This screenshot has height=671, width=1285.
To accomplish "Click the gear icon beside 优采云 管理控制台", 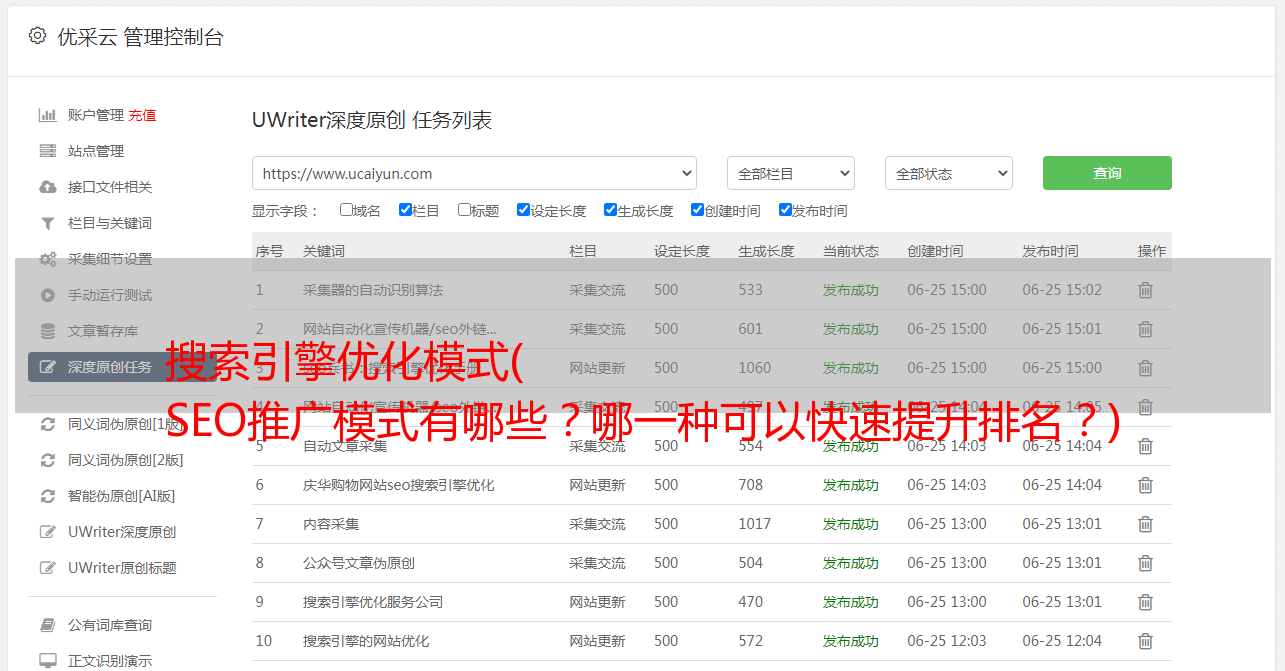I will [x=37, y=36].
